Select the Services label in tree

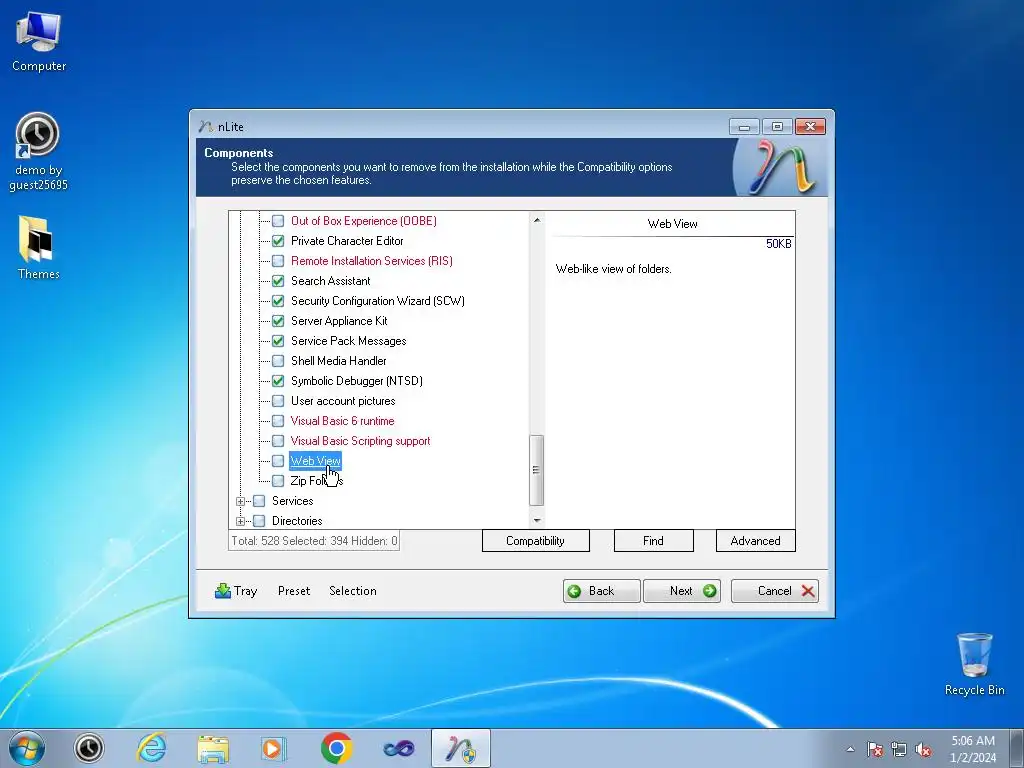click(x=293, y=501)
